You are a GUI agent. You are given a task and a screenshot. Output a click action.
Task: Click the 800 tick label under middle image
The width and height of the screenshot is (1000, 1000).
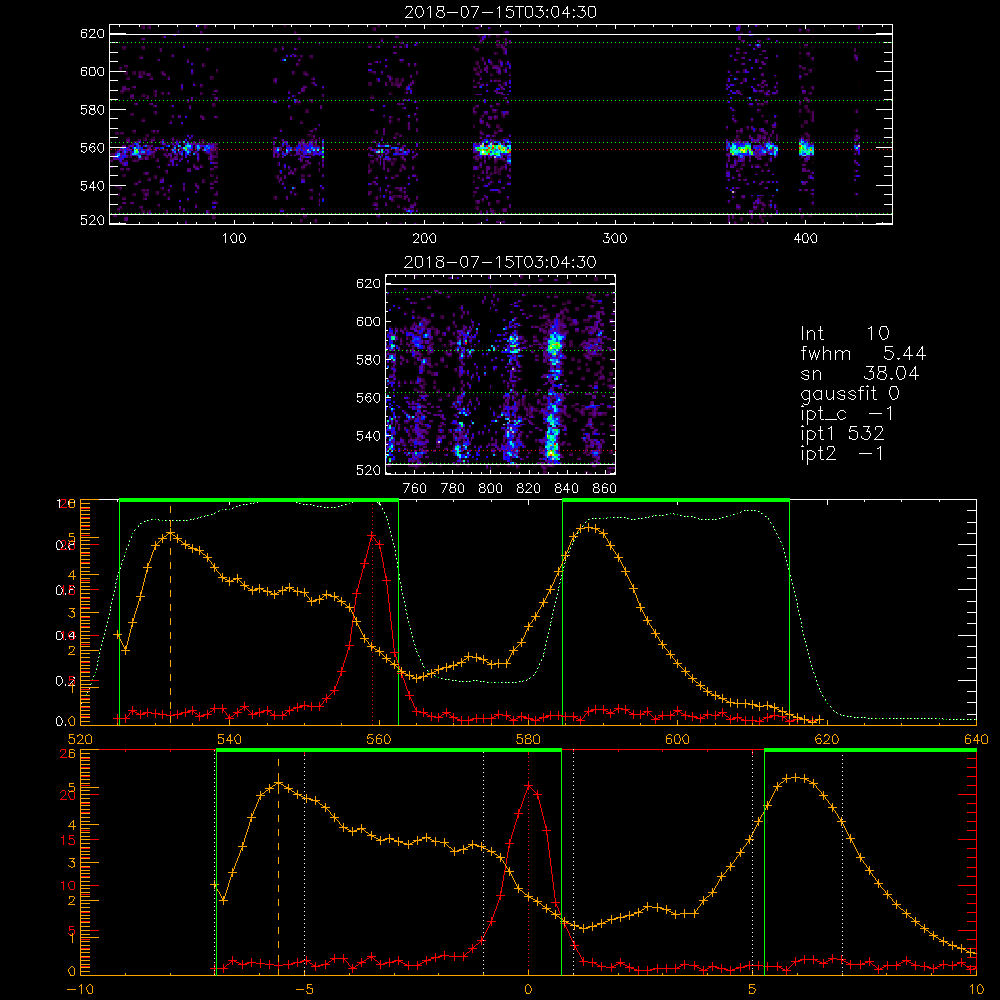pyautogui.click(x=490, y=489)
